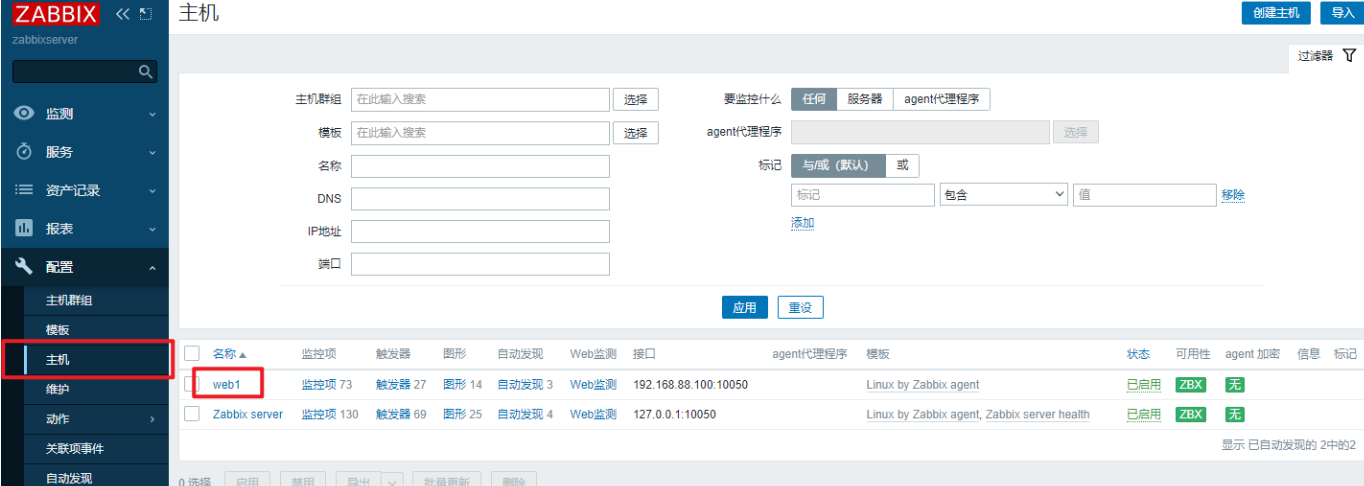Click the IP地址 filter input

coord(480,231)
